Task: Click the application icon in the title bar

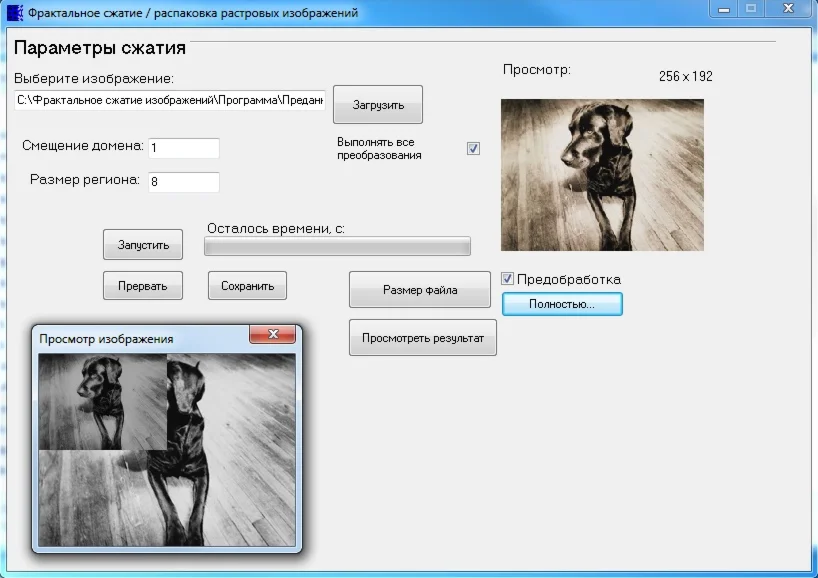Action: point(14,12)
